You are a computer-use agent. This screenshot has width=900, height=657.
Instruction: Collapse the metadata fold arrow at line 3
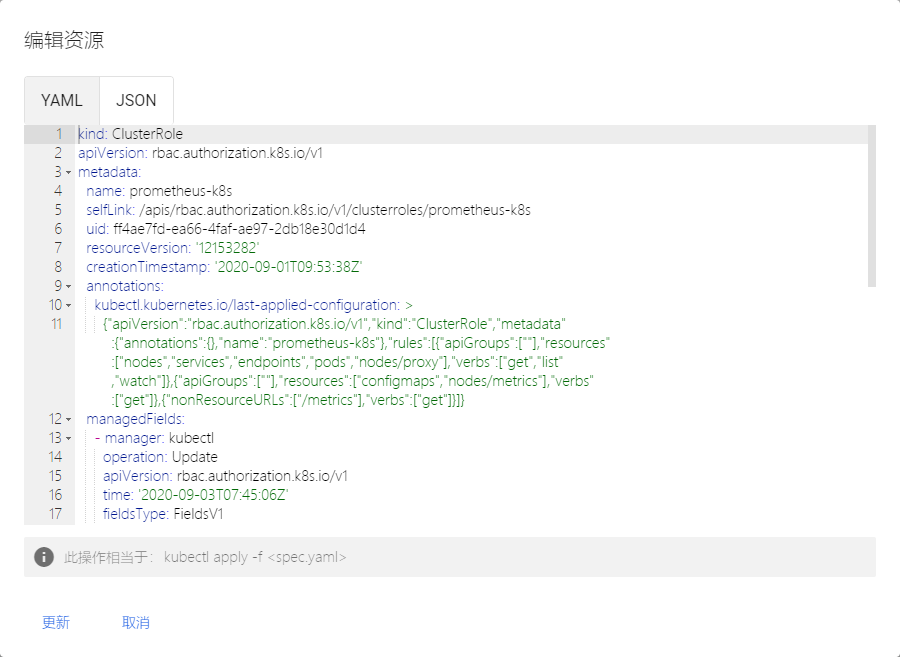tap(68, 172)
